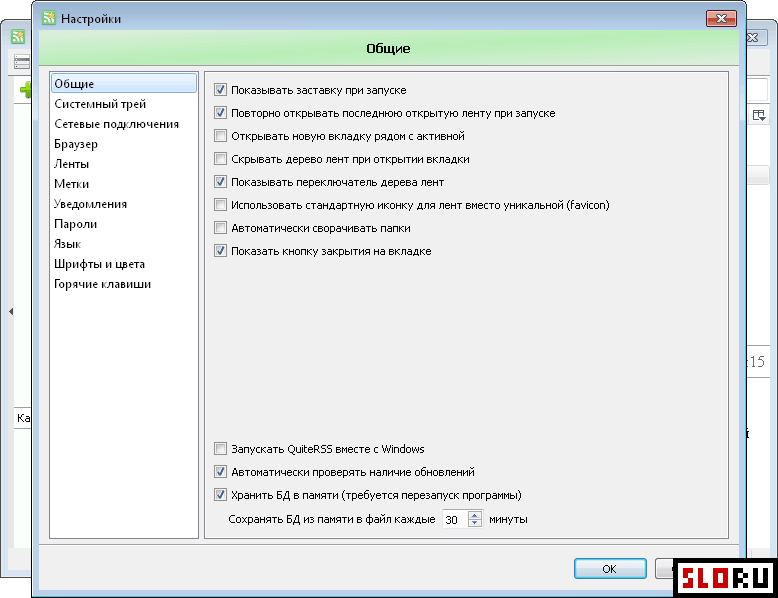Screen dimensions: 778x598
Task: Enable Скрывать дерево лент при открытии вкладки
Action: coord(220,159)
